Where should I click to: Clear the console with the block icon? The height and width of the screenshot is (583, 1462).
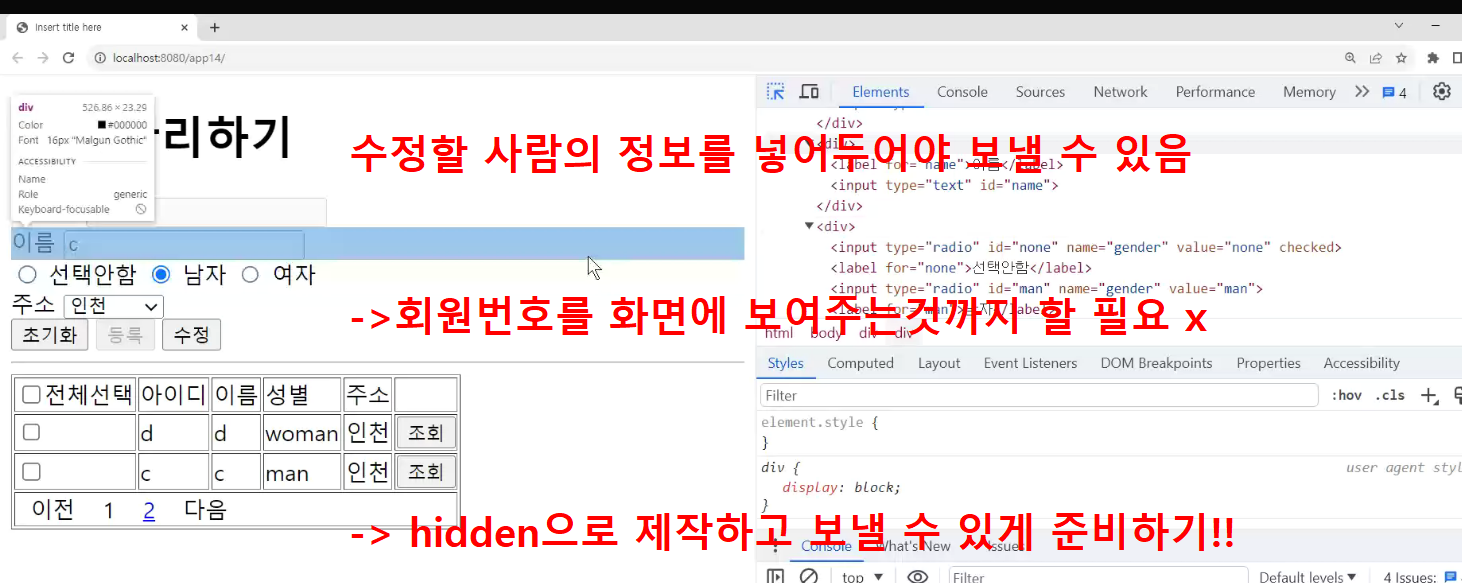pos(809,577)
